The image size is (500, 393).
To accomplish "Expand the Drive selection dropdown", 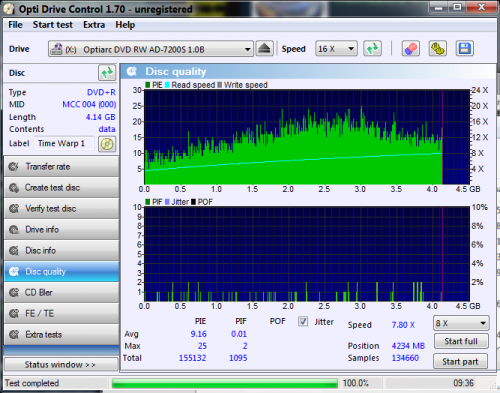I will tap(151, 49).
